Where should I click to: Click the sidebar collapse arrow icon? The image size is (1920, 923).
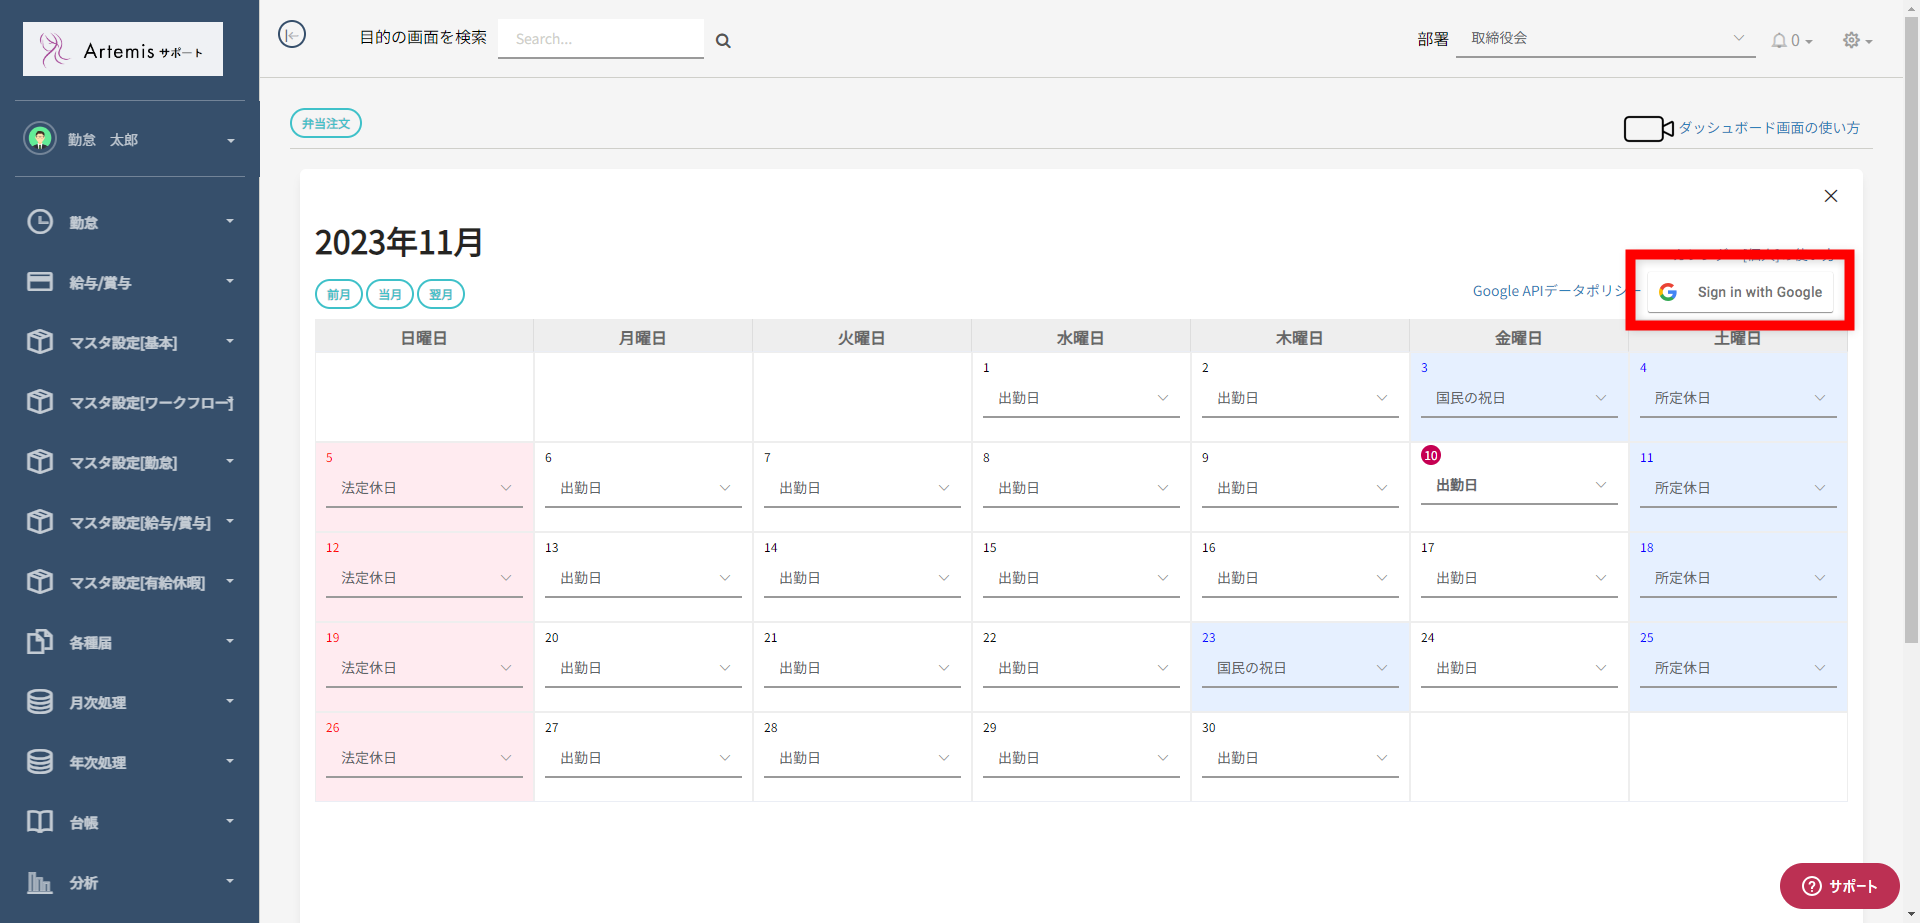292,35
